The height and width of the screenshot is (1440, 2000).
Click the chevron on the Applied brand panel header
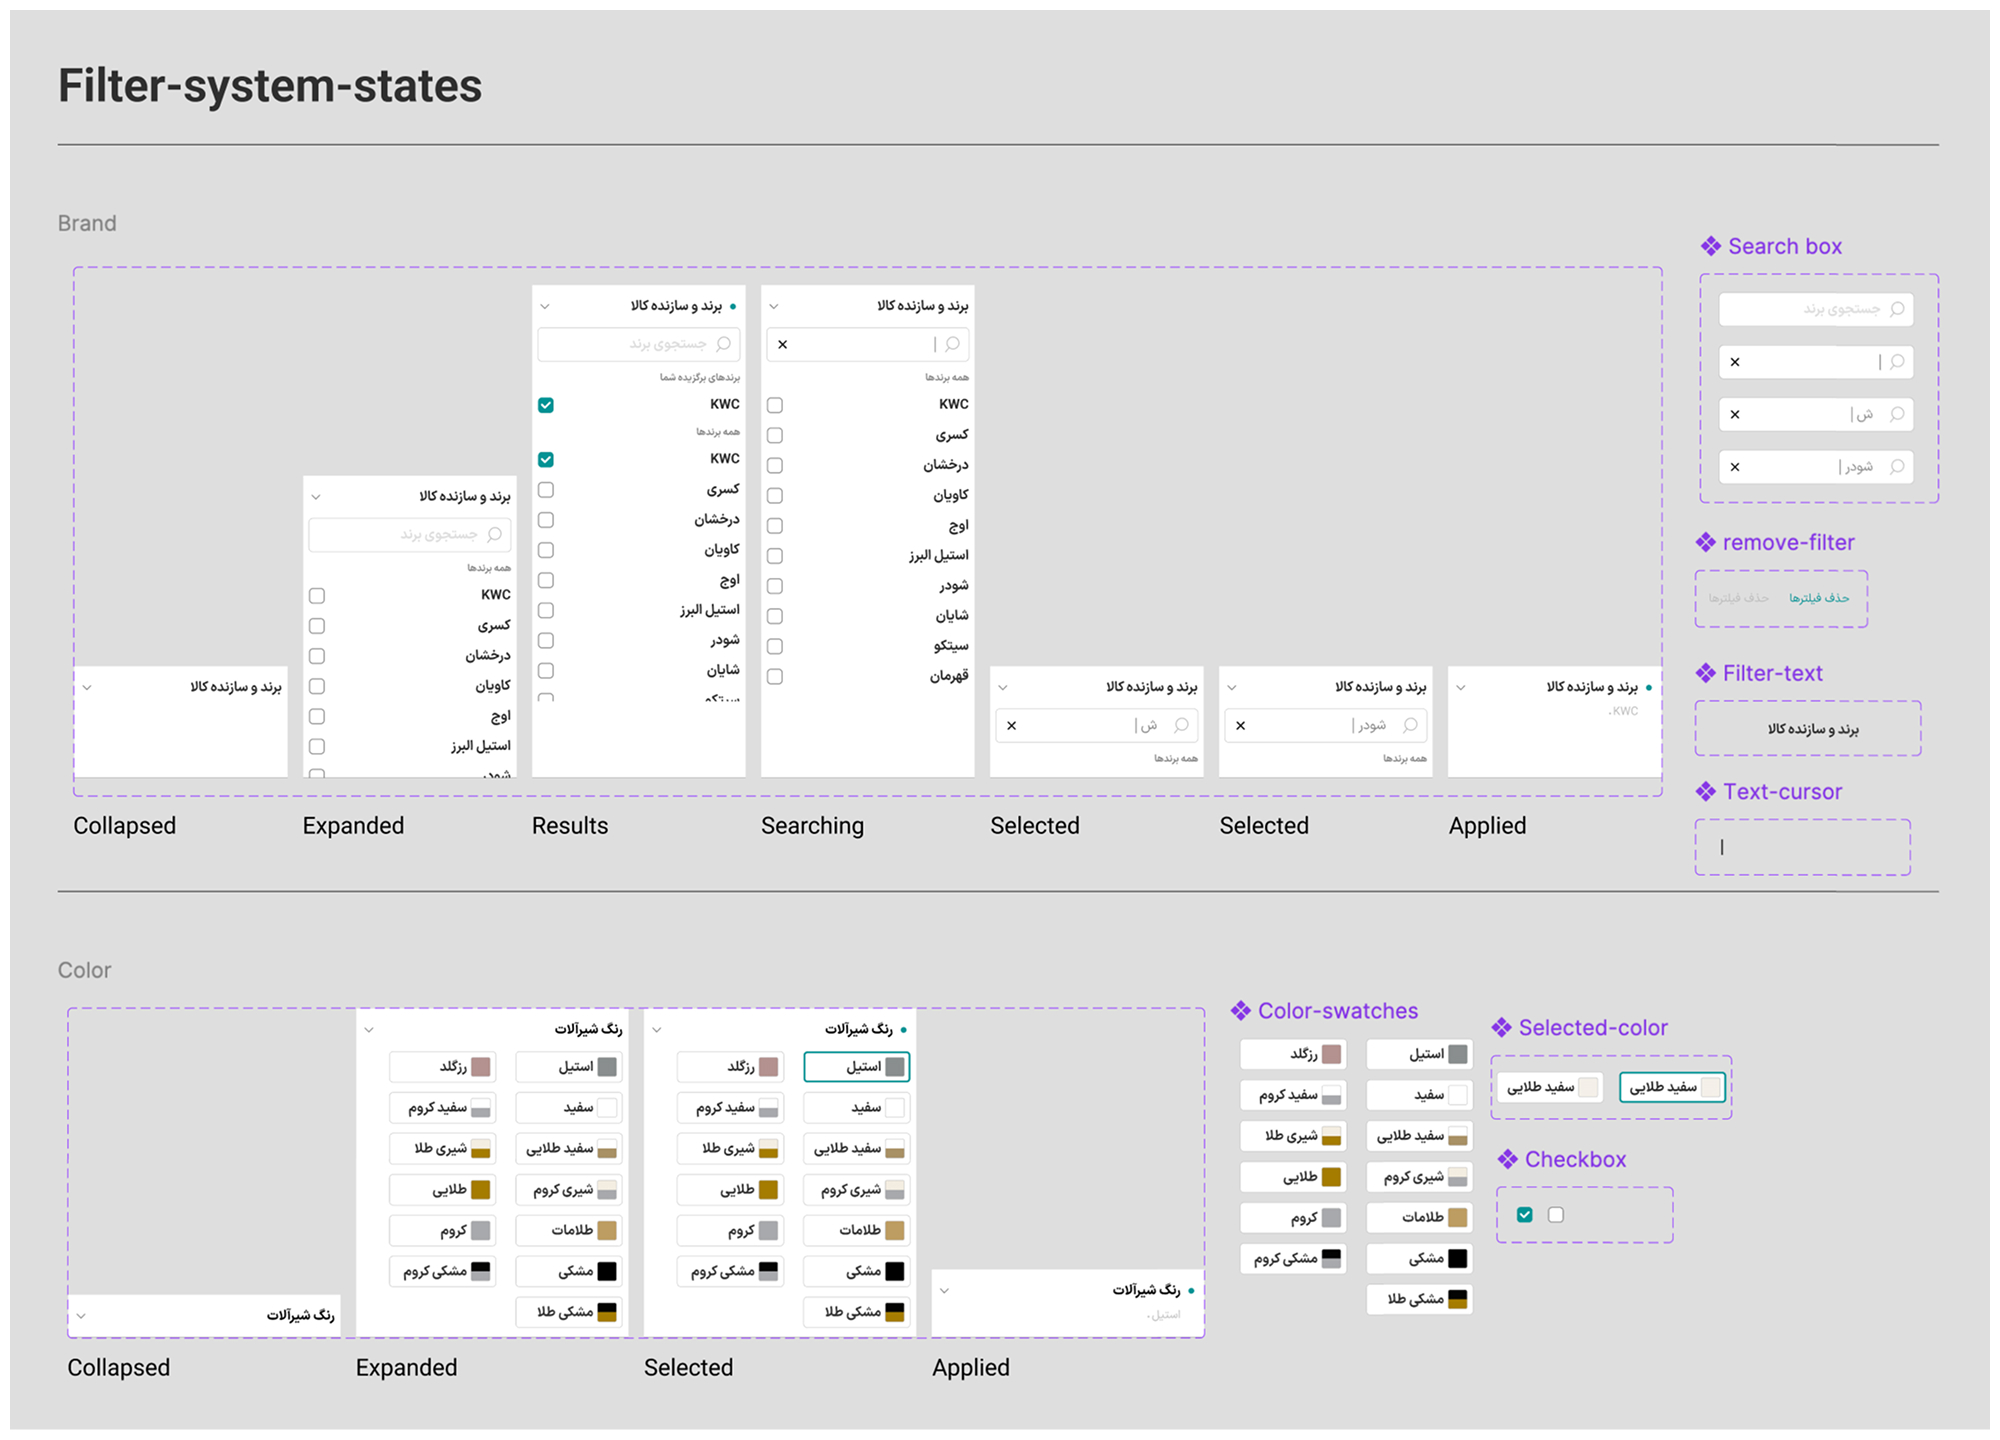click(x=1461, y=687)
